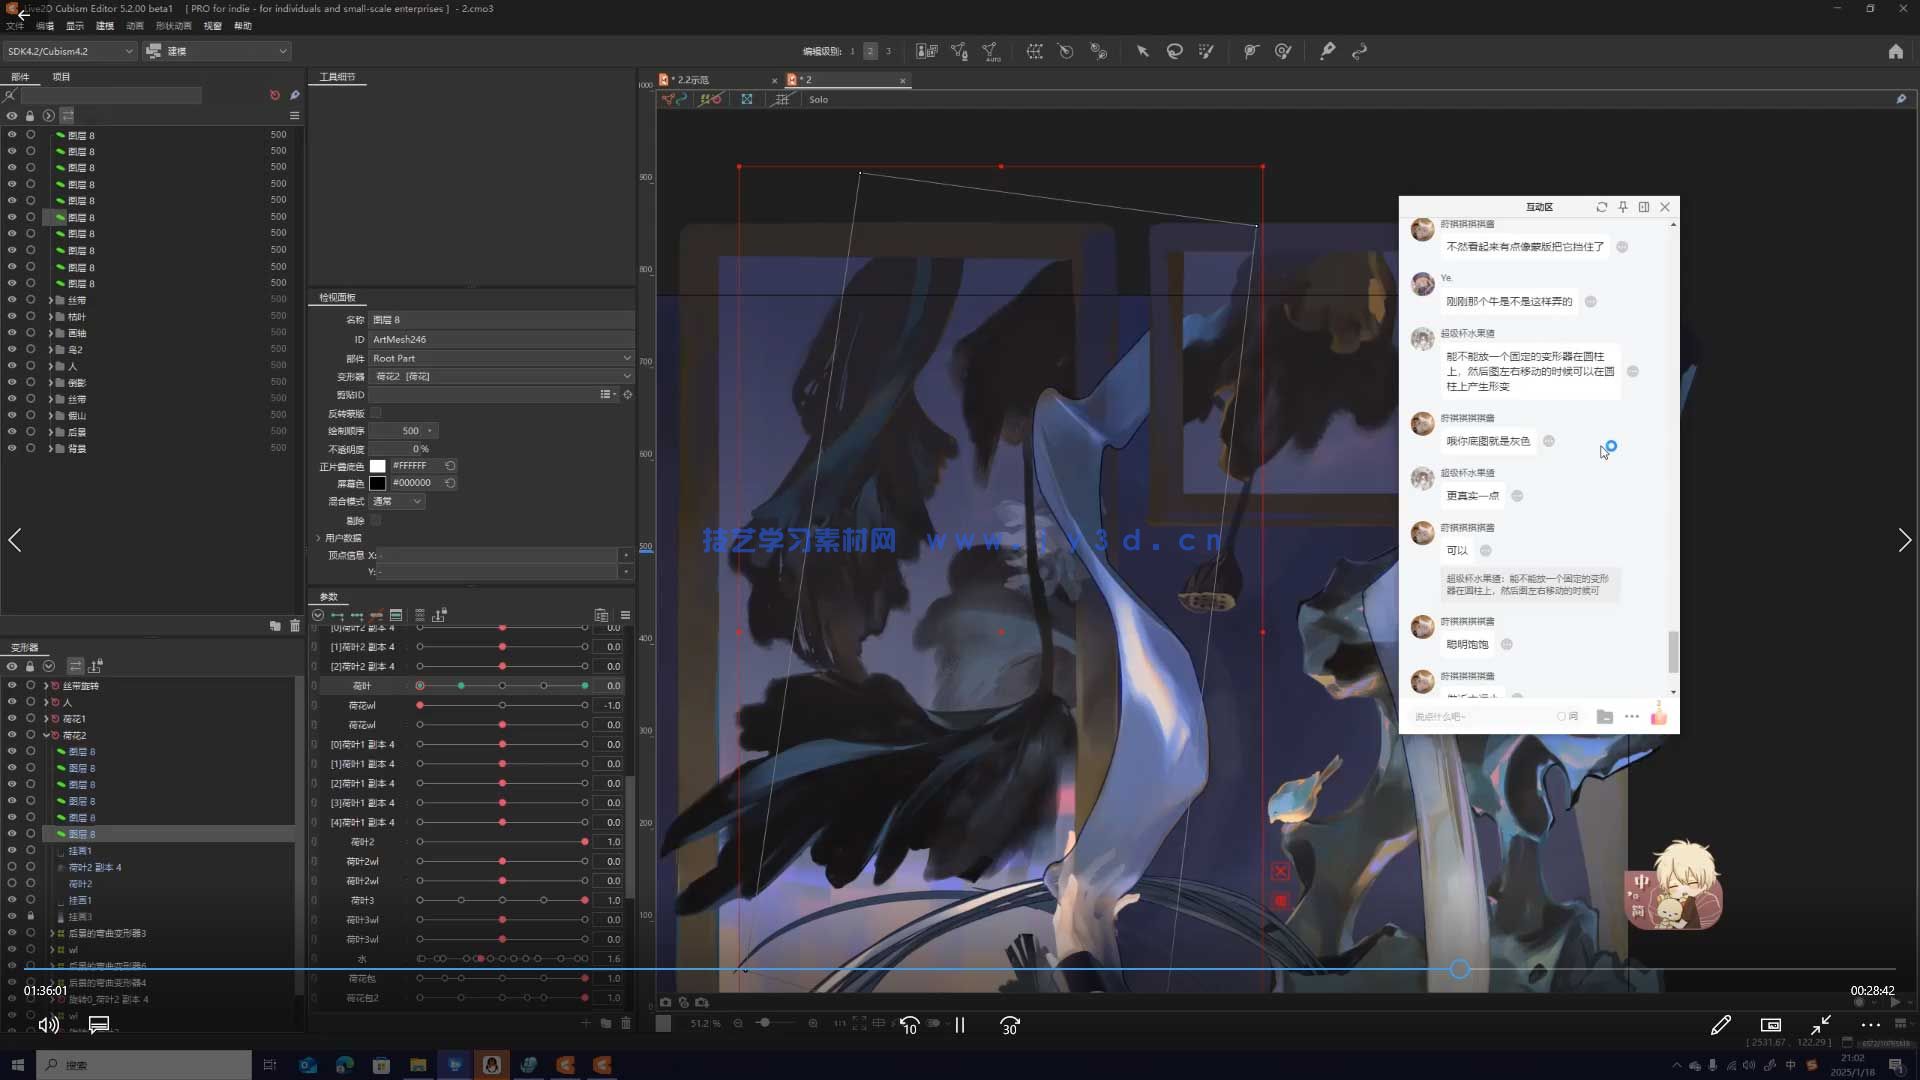Open the SDK4.2/Cubism4.2 version dropdown
This screenshot has height=1080, width=1920.
click(x=70, y=51)
